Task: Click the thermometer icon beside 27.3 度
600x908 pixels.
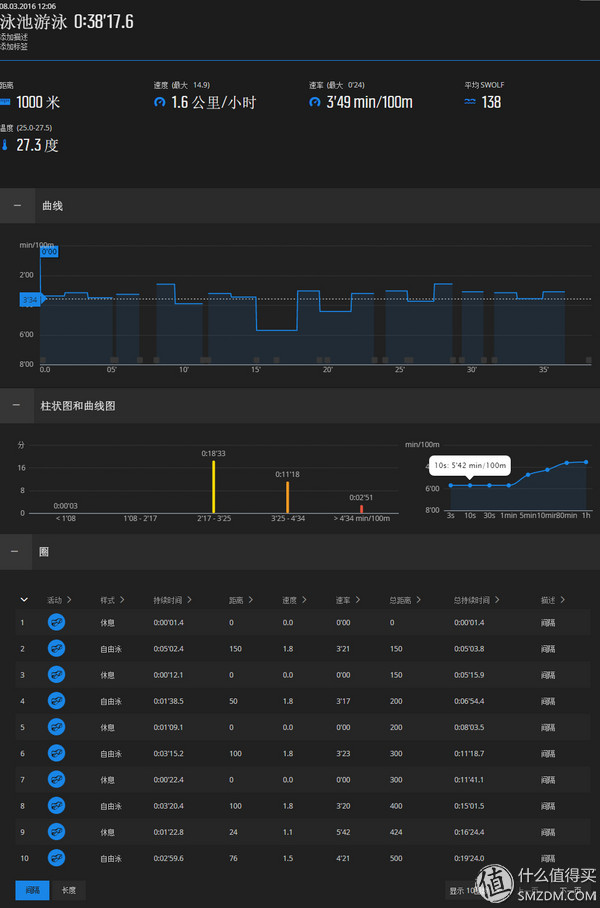Action: click(x=5, y=145)
